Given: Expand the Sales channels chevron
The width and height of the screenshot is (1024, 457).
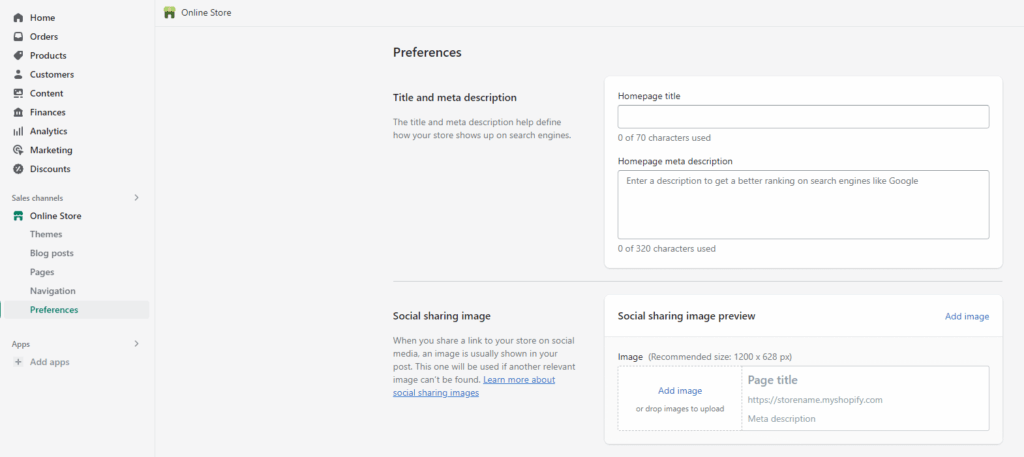Looking at the screenshot, I should point(136,198).
